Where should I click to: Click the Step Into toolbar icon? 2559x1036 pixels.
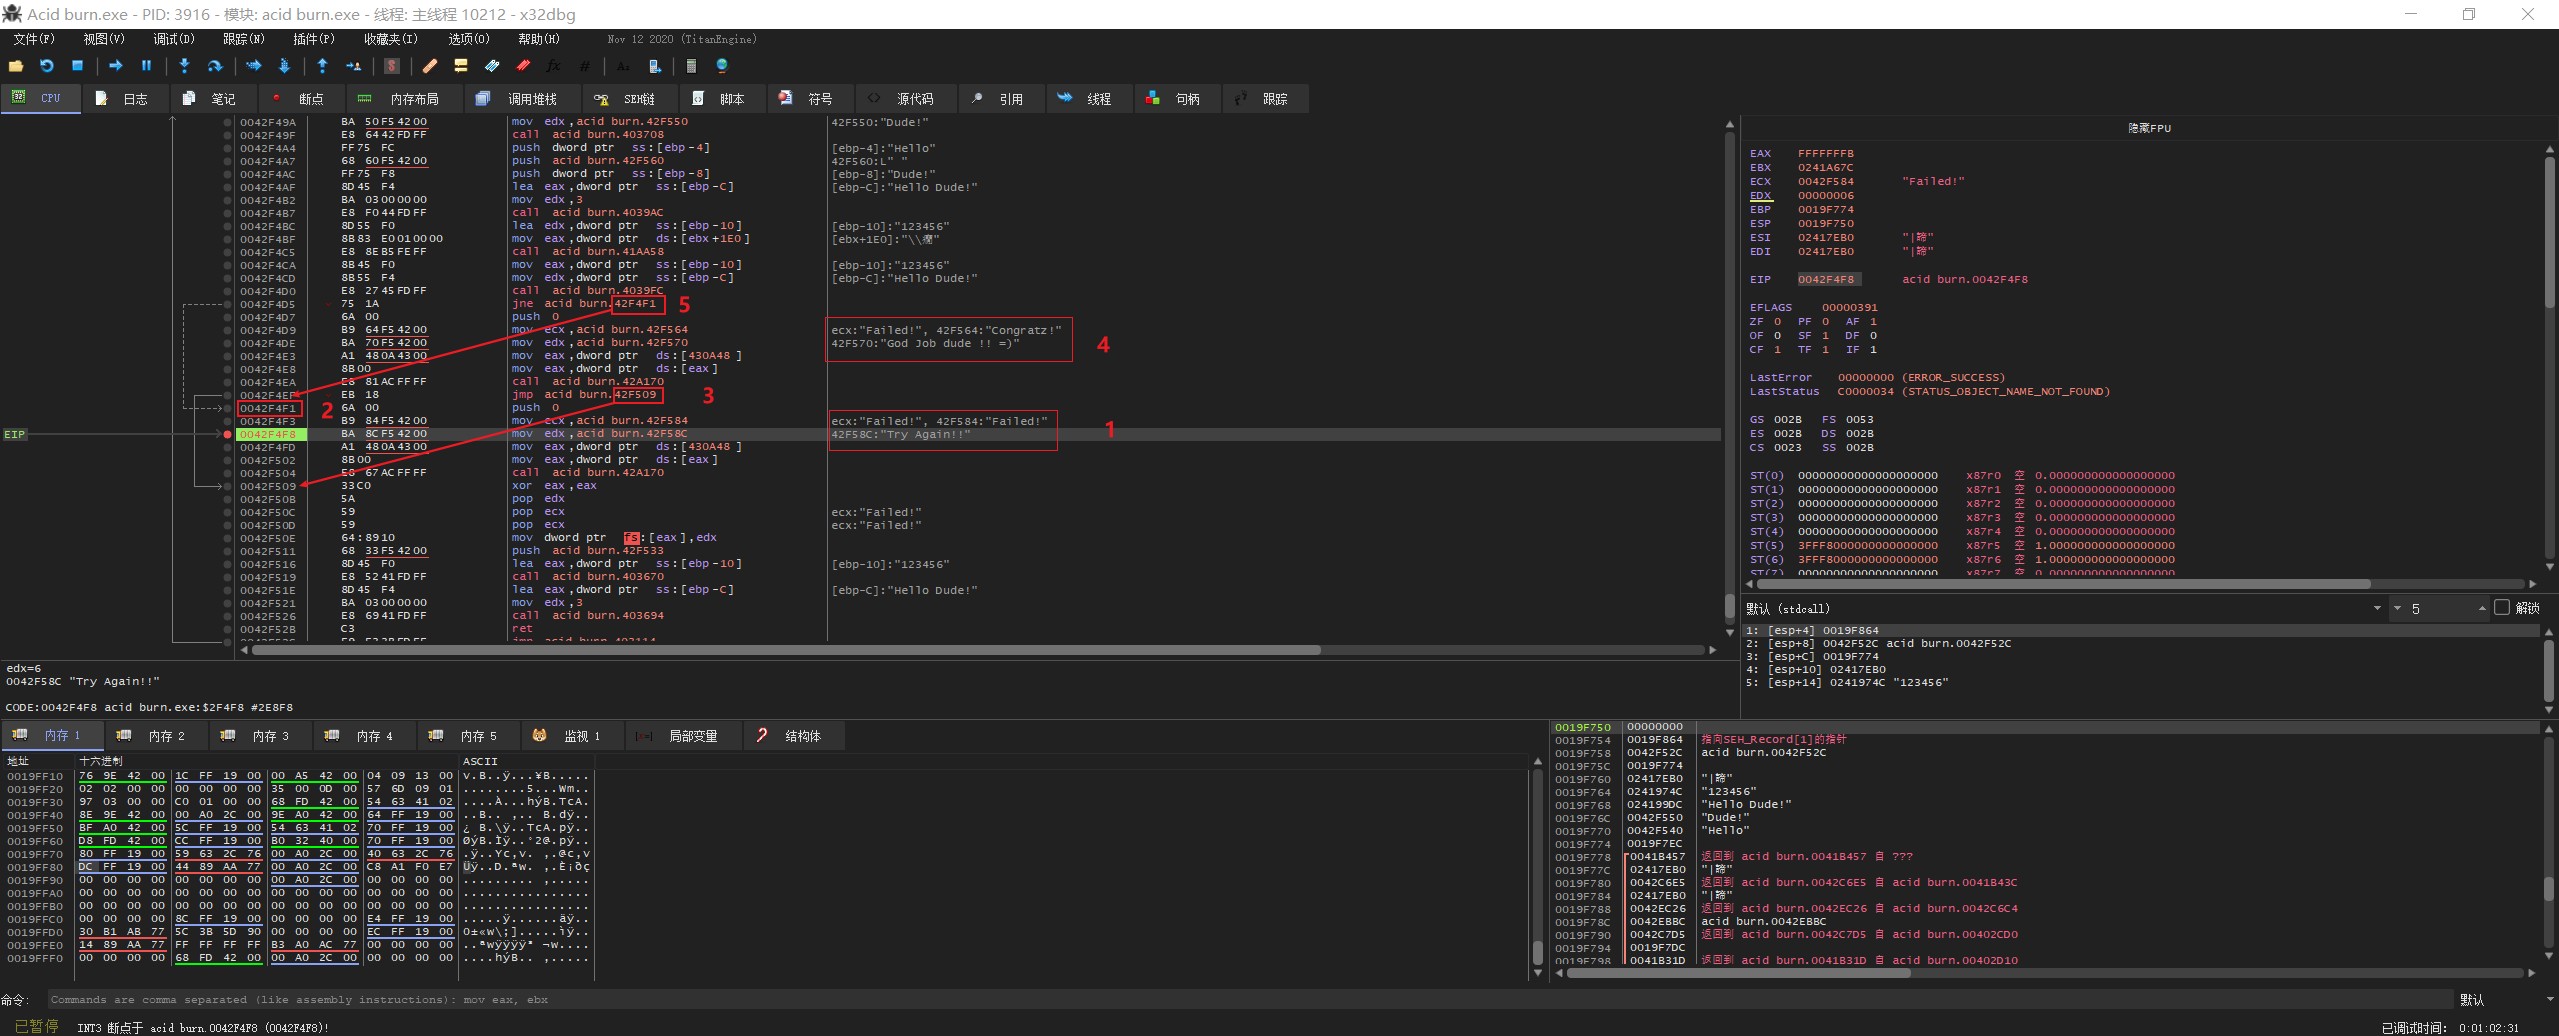pyautogui.click(x=184, y=66)
